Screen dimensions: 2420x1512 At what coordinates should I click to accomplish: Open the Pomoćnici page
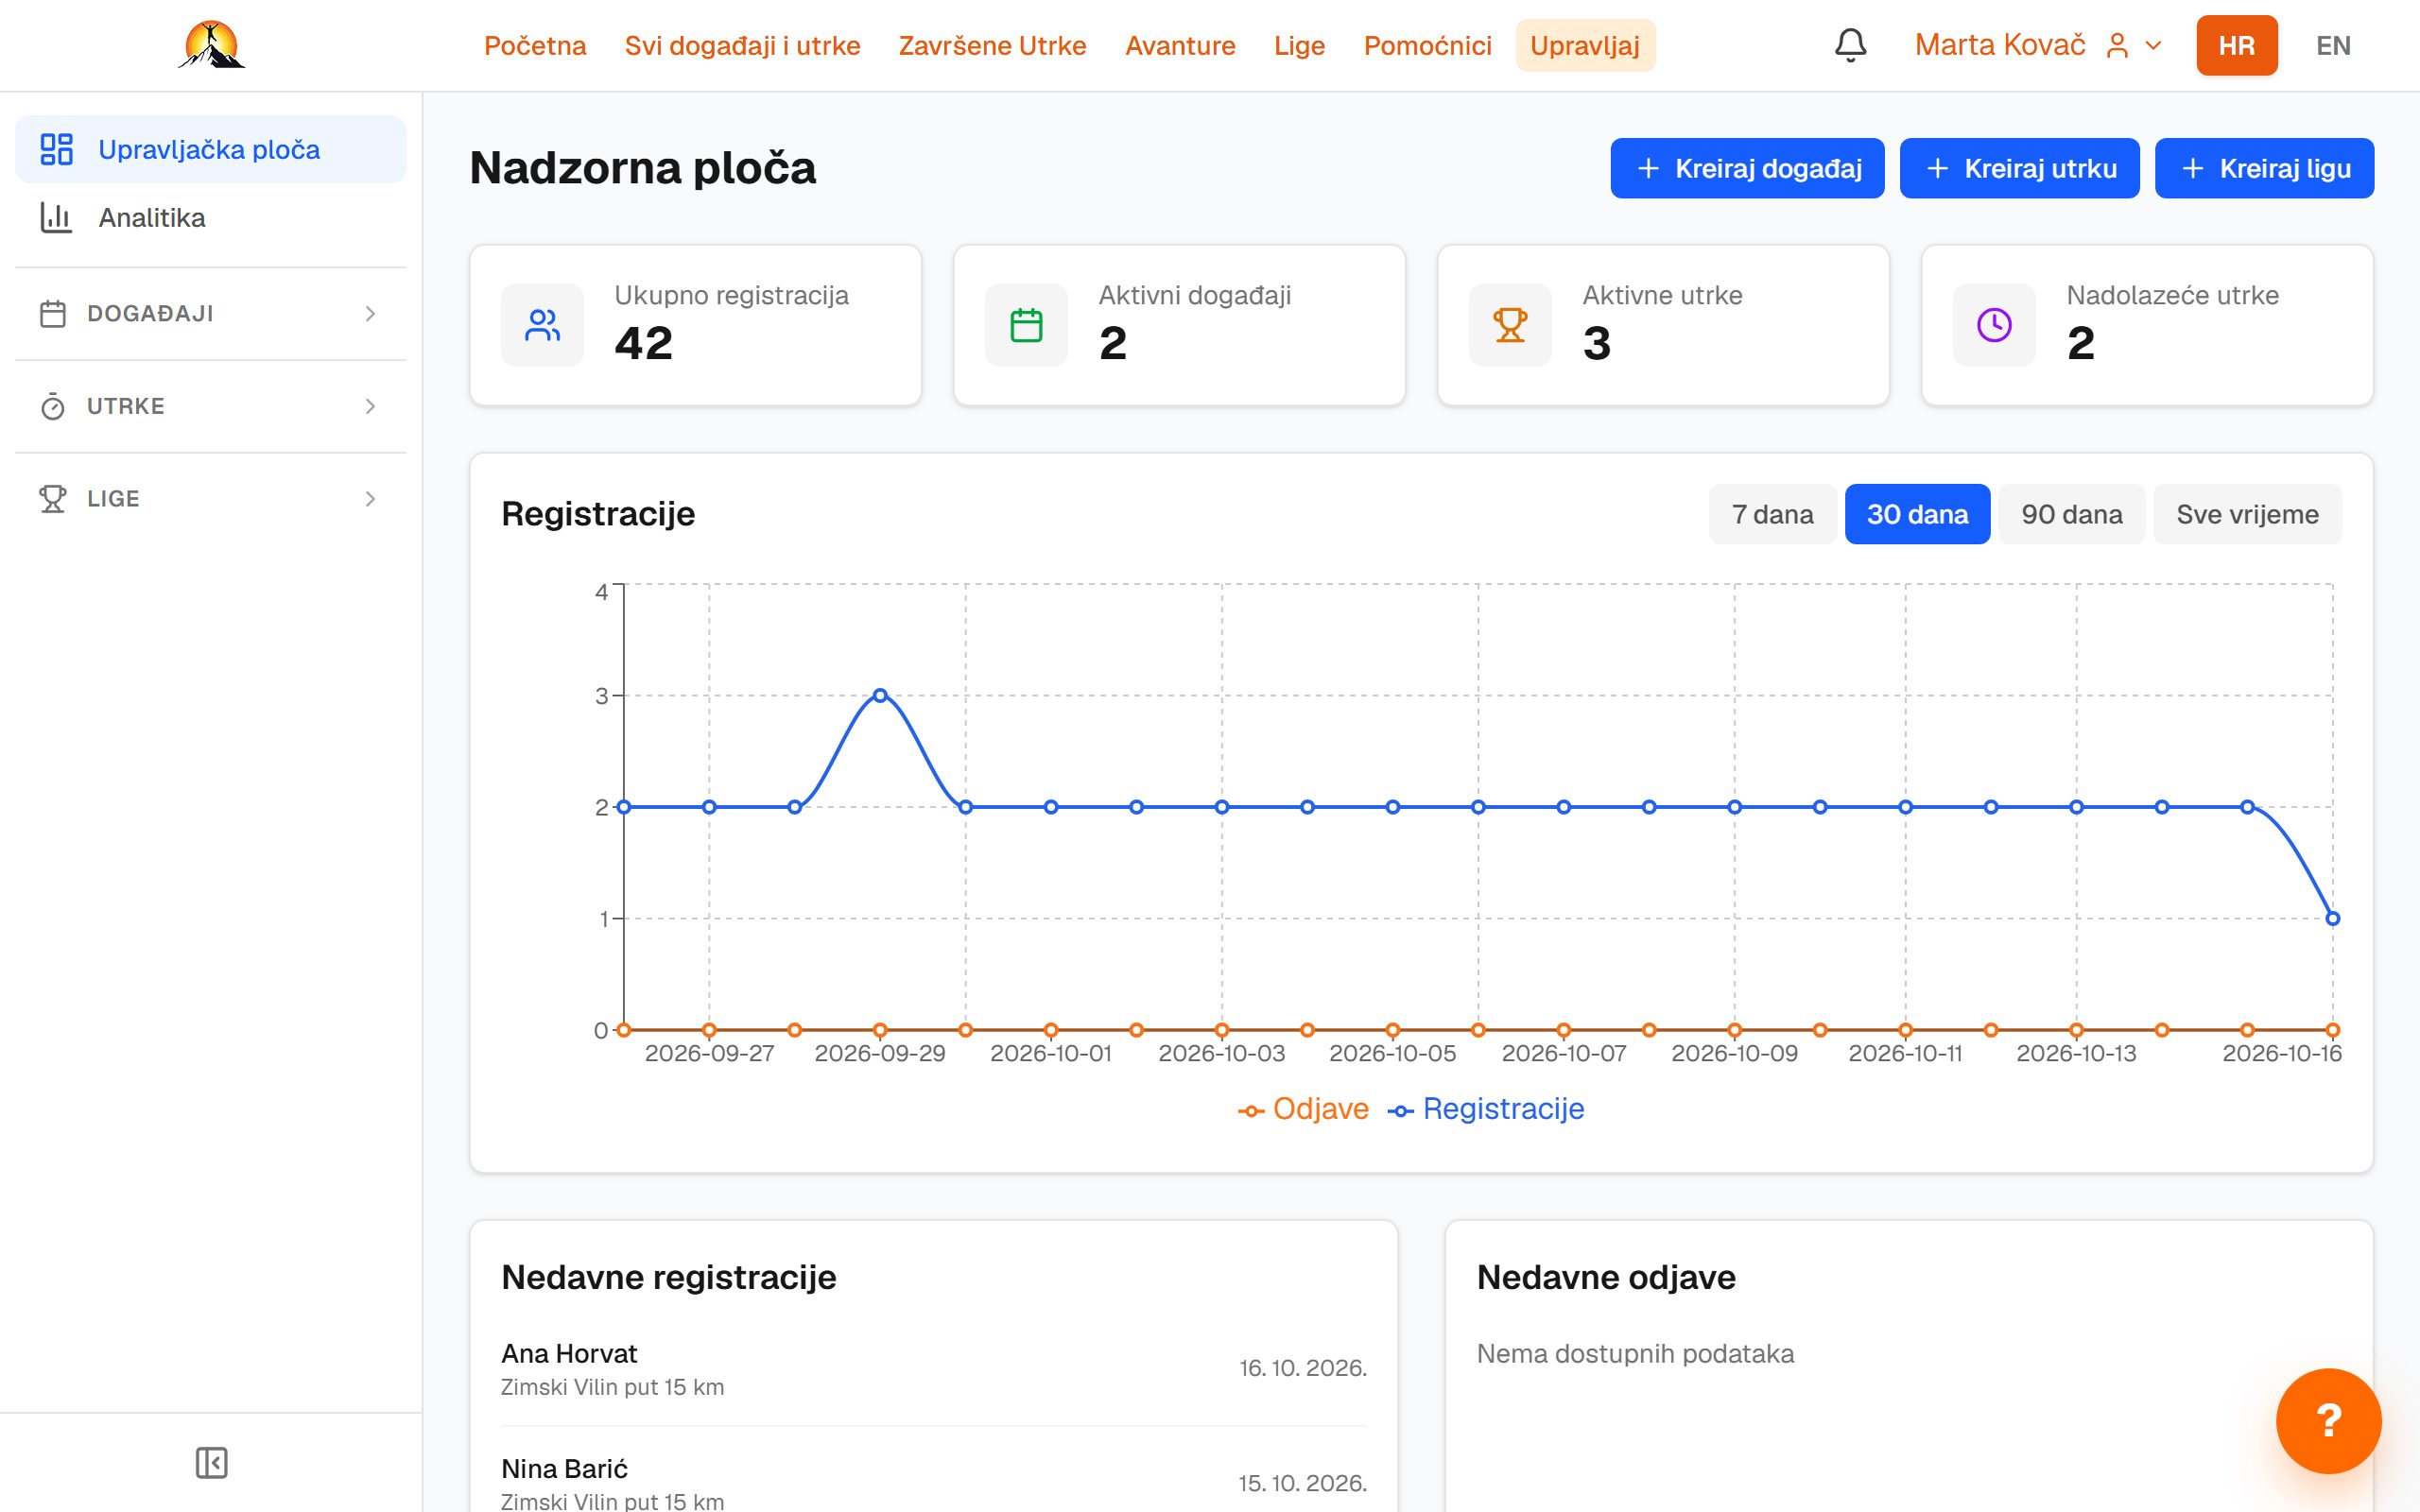(x=1427, y=45)
